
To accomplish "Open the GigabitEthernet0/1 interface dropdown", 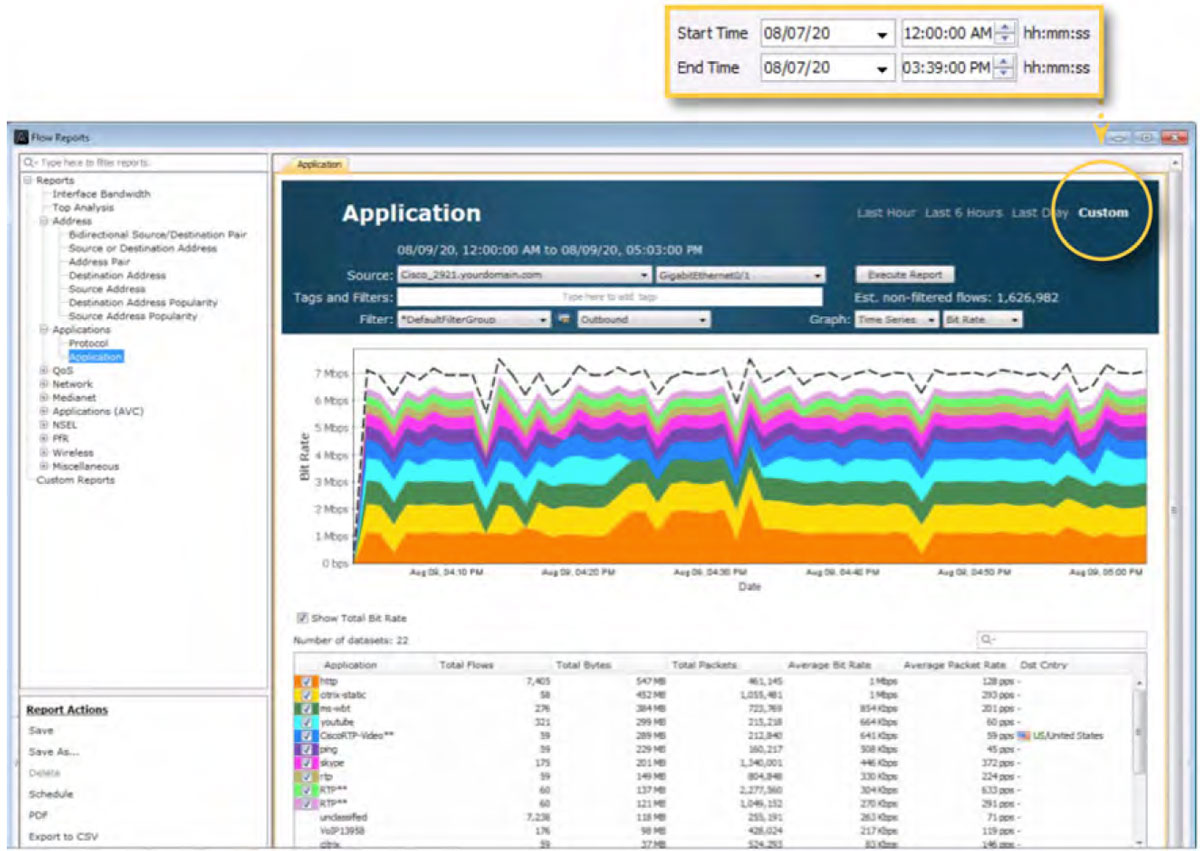I will coord(818,274).
